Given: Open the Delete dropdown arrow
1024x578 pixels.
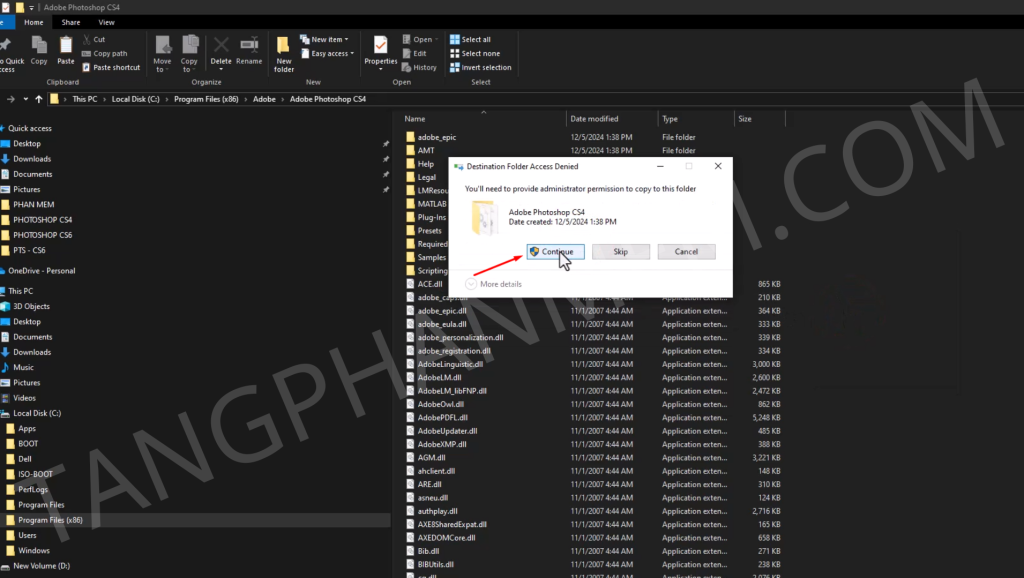Looking at the screenshot, I should click(x=221, y=69).
